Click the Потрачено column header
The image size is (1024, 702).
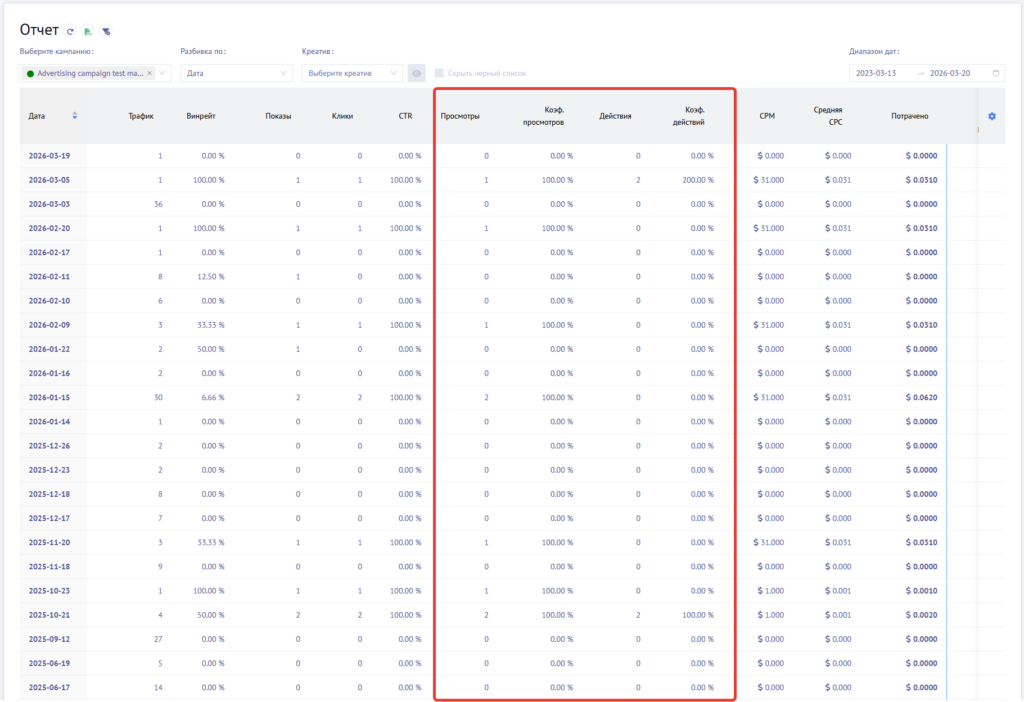coord(909,116)
